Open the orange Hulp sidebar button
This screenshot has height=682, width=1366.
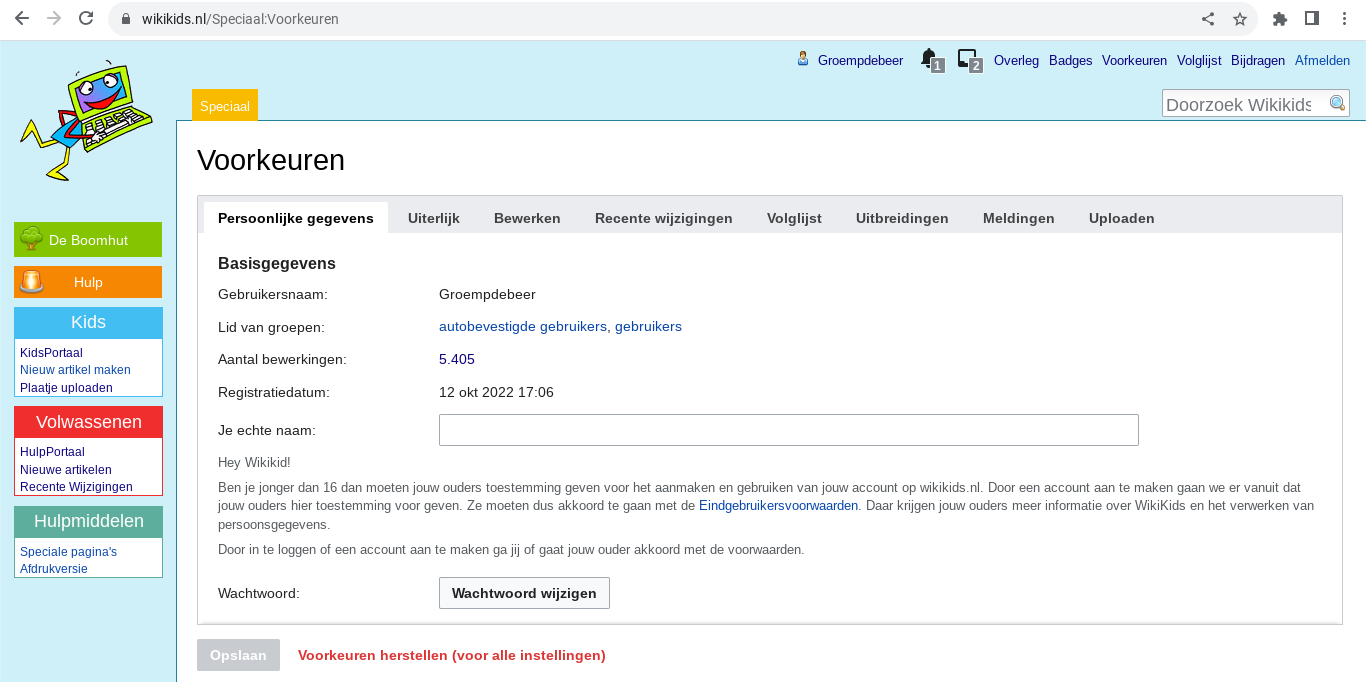click(88, 282)
